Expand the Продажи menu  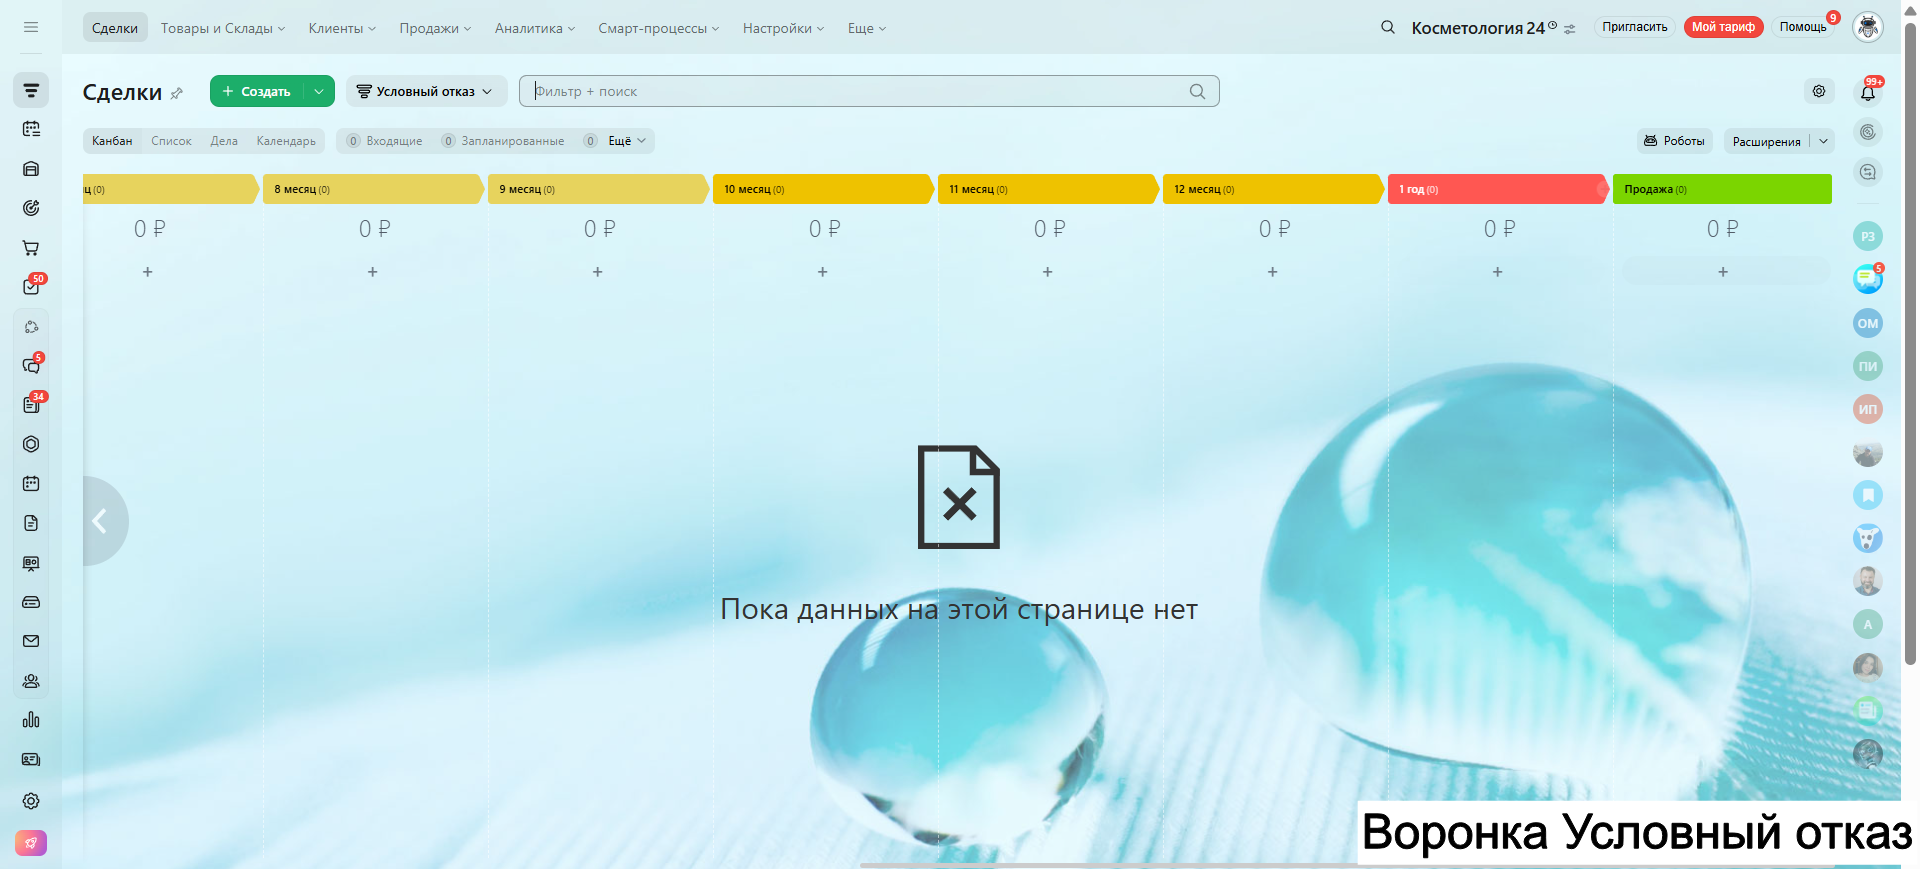(435, 28)
